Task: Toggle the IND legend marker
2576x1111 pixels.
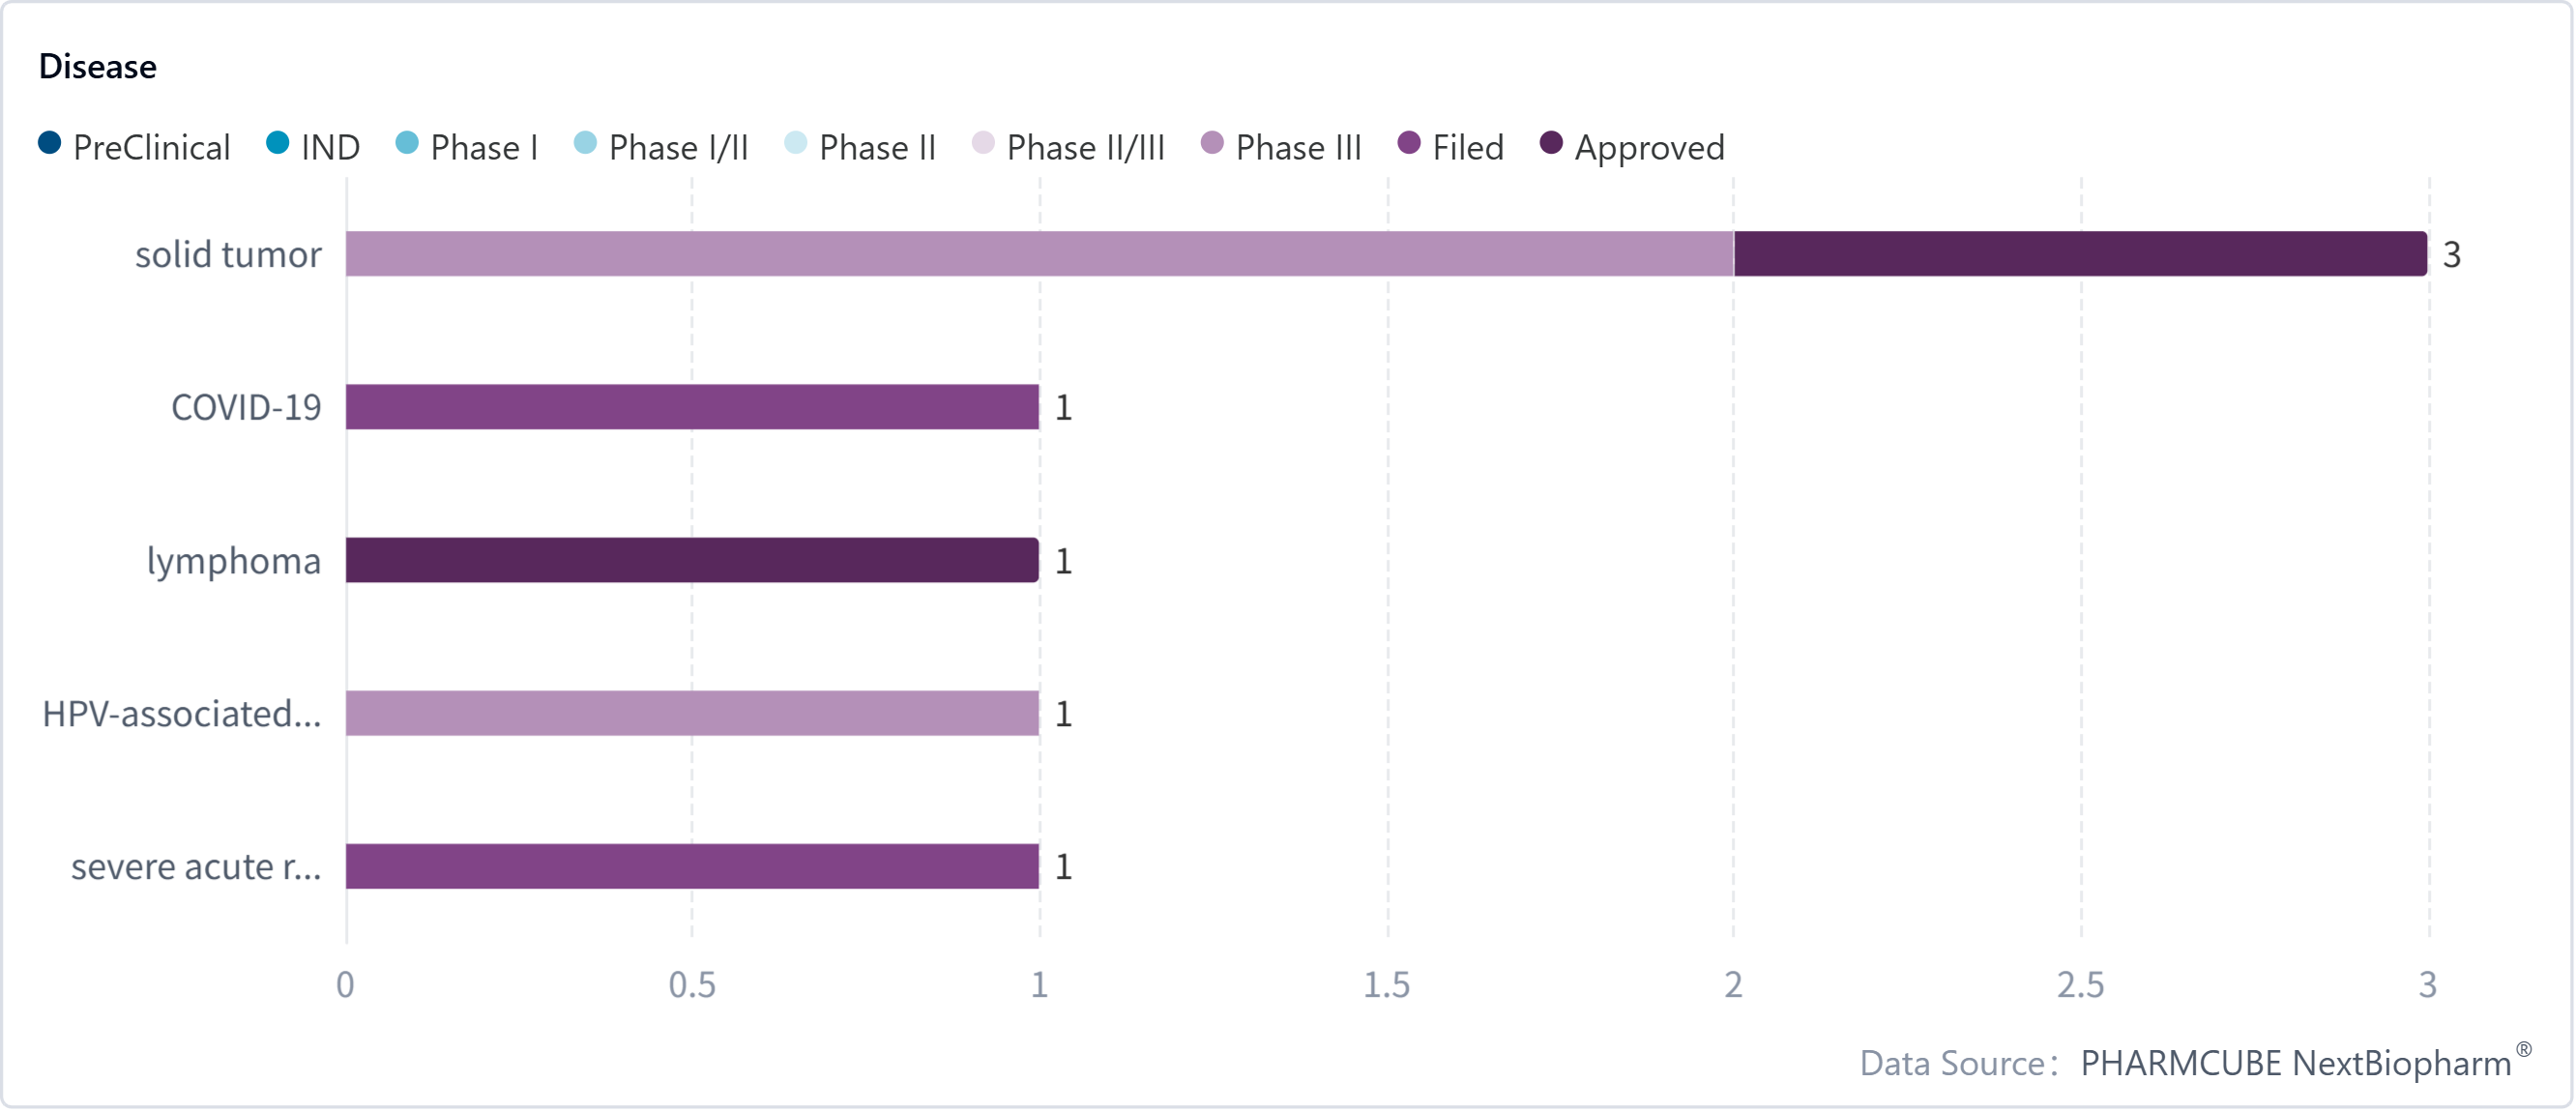Action: (278, 143)
